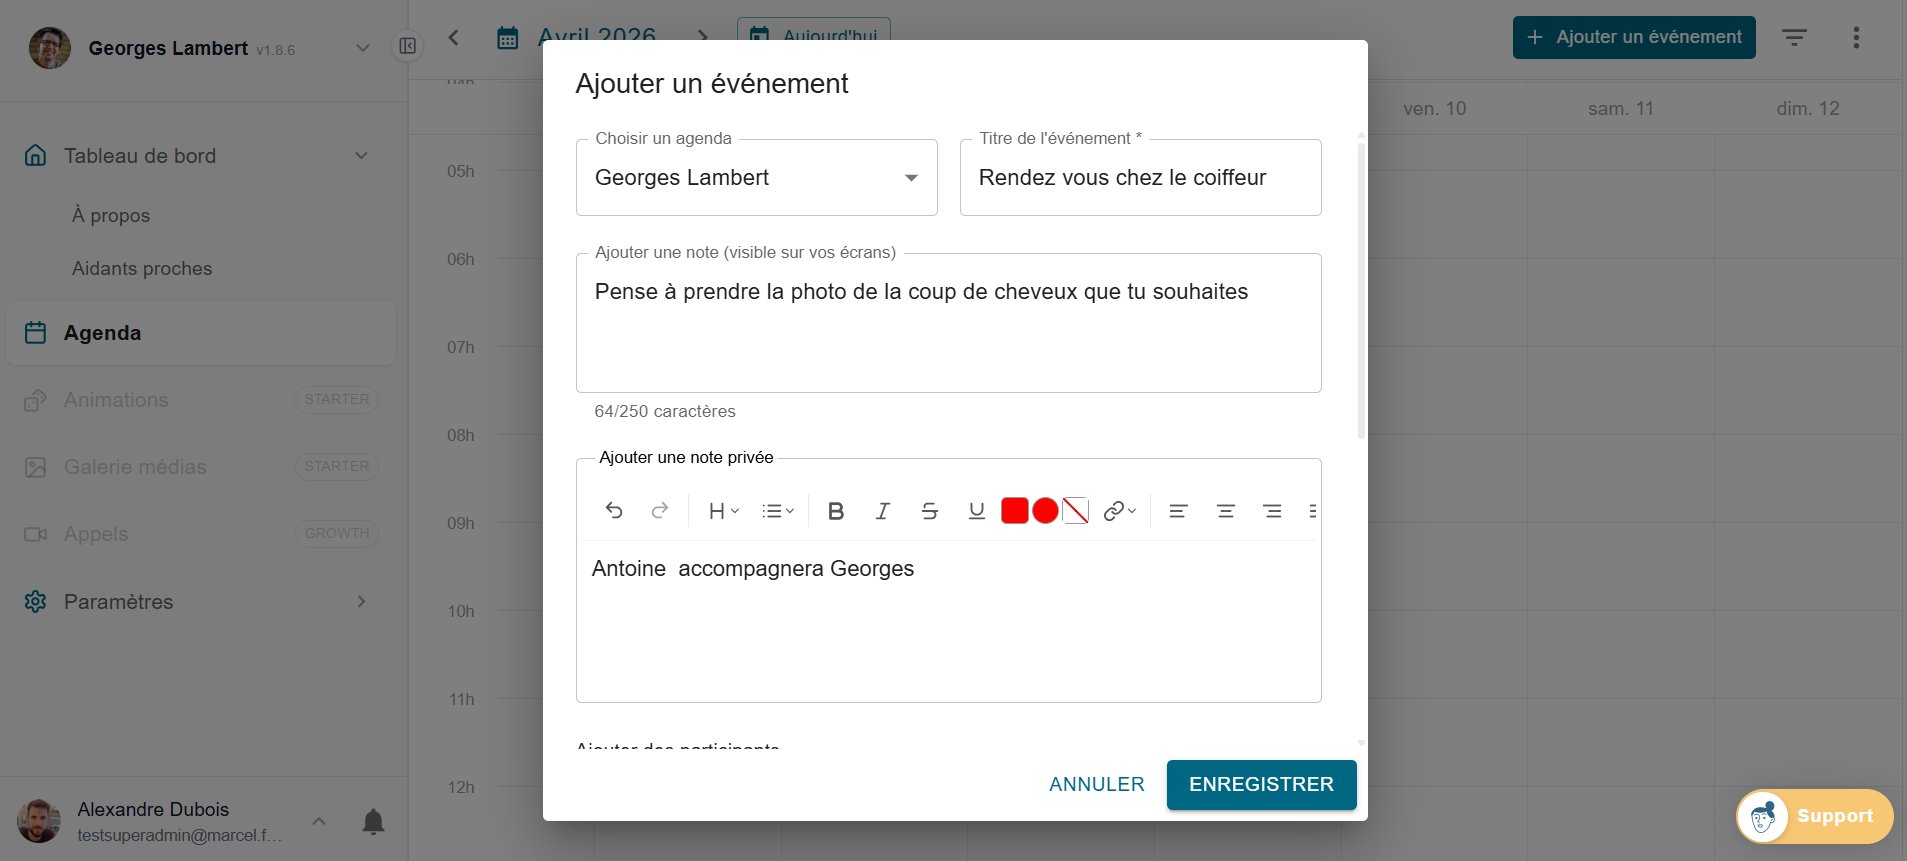Open the Choisir un agenda dropdown
The image size is (1907, 861).
tap(911, 177)
